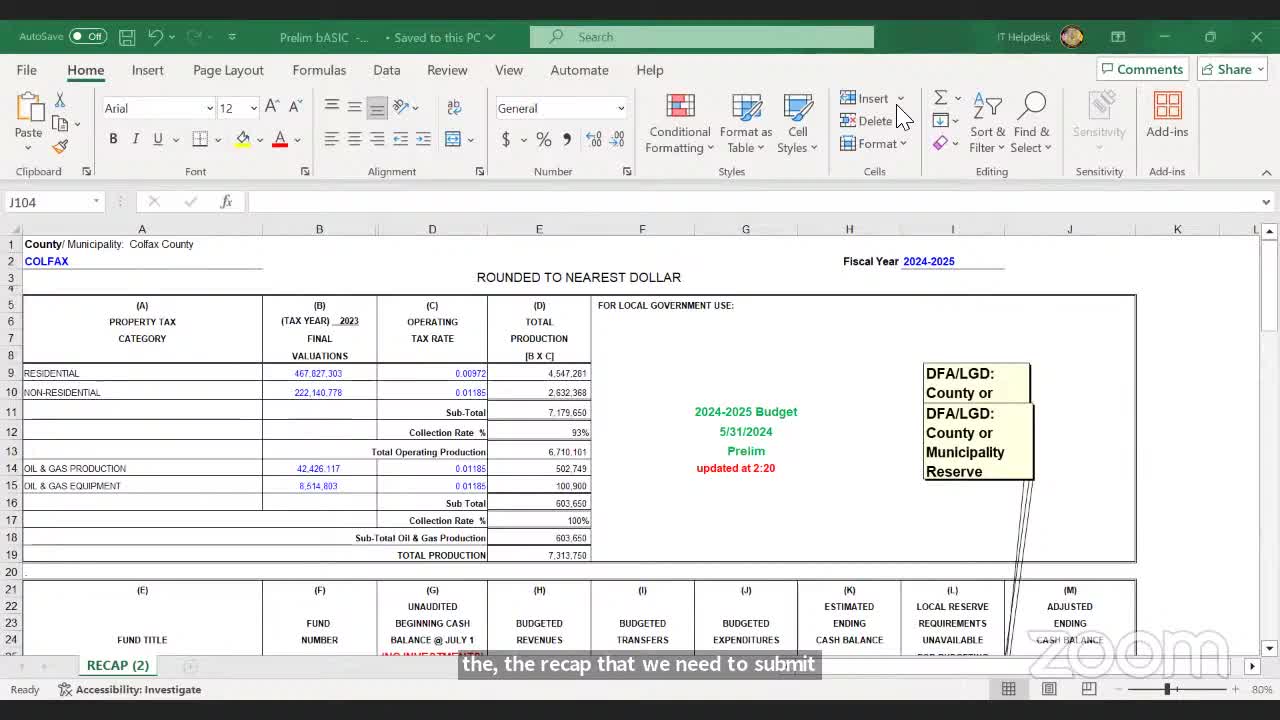Open Conditional Formatting options
Viewport: 1280px width, 720px height.
pos(679,124)
